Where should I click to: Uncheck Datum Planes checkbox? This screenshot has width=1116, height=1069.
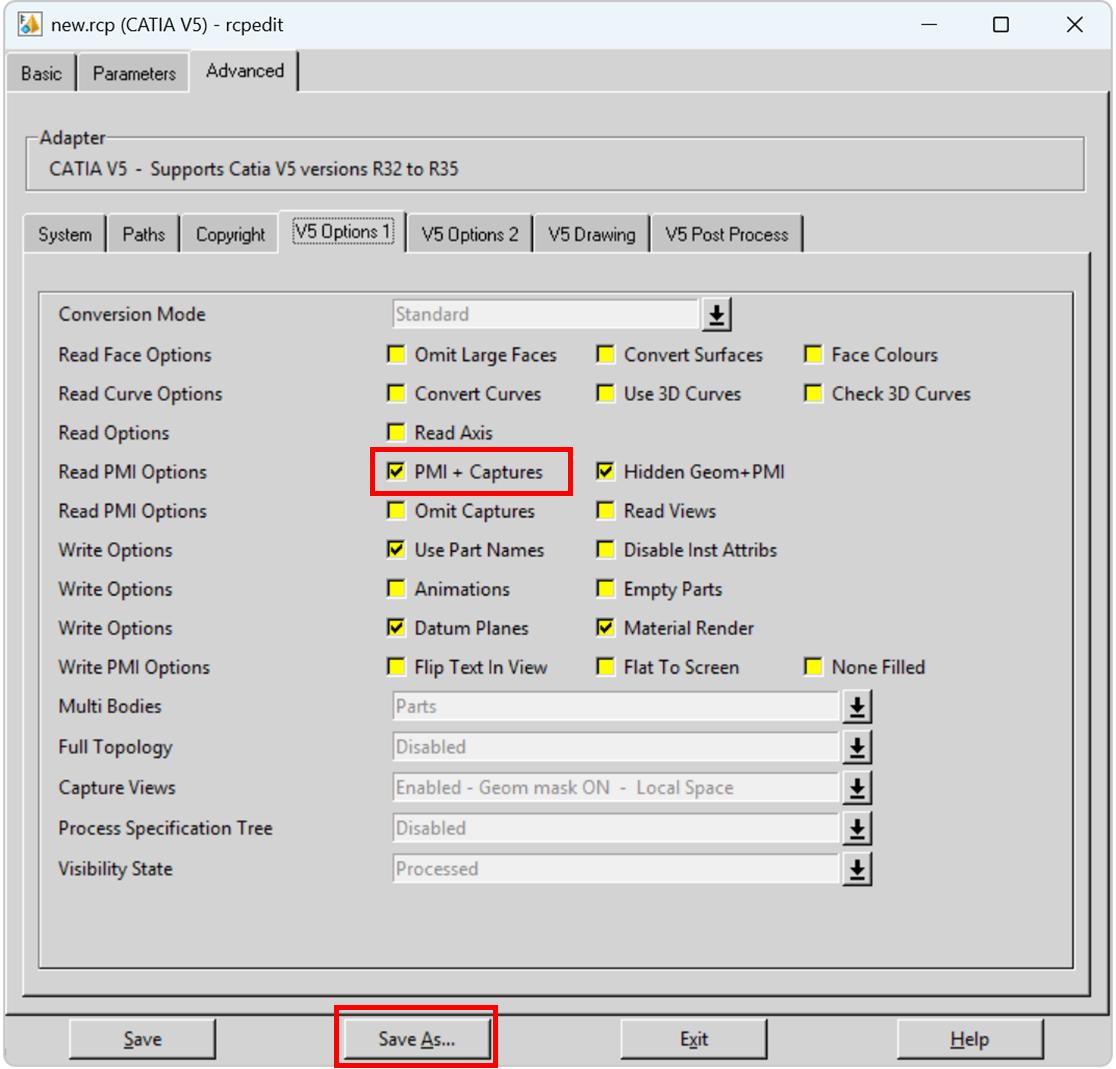pos(396,628)
